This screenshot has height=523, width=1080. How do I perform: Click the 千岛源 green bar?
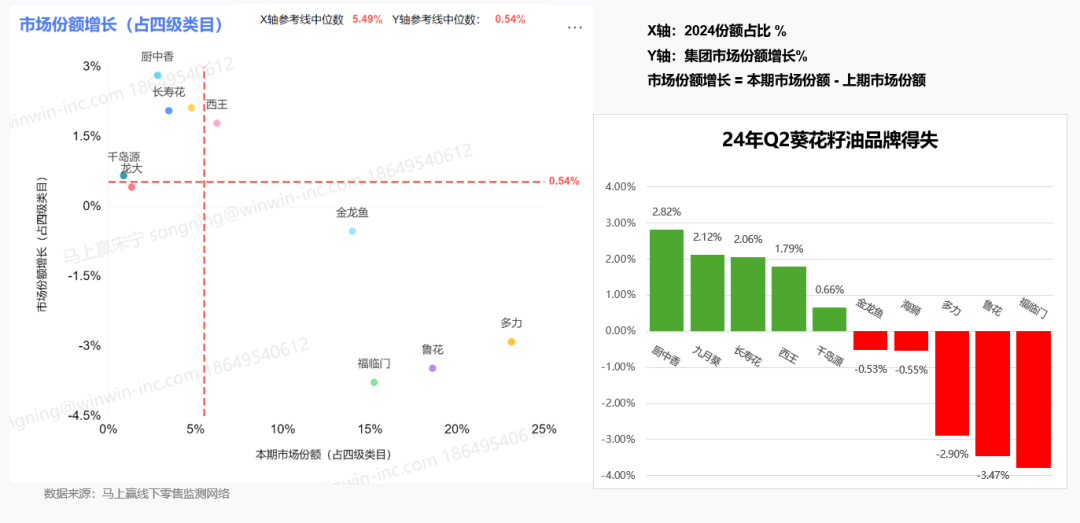[829, 319]
